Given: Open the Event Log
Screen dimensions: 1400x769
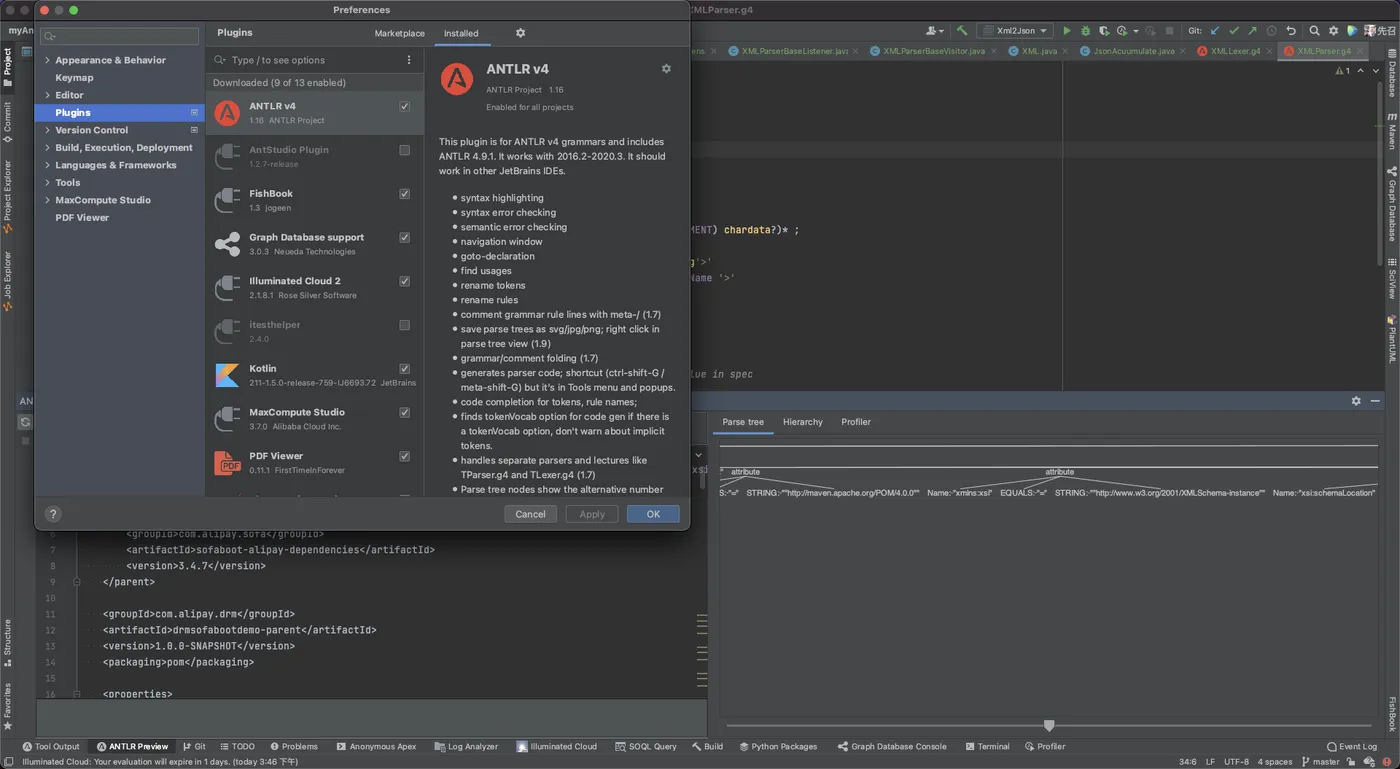Looking at the screenshot, I should (1352, 746).
